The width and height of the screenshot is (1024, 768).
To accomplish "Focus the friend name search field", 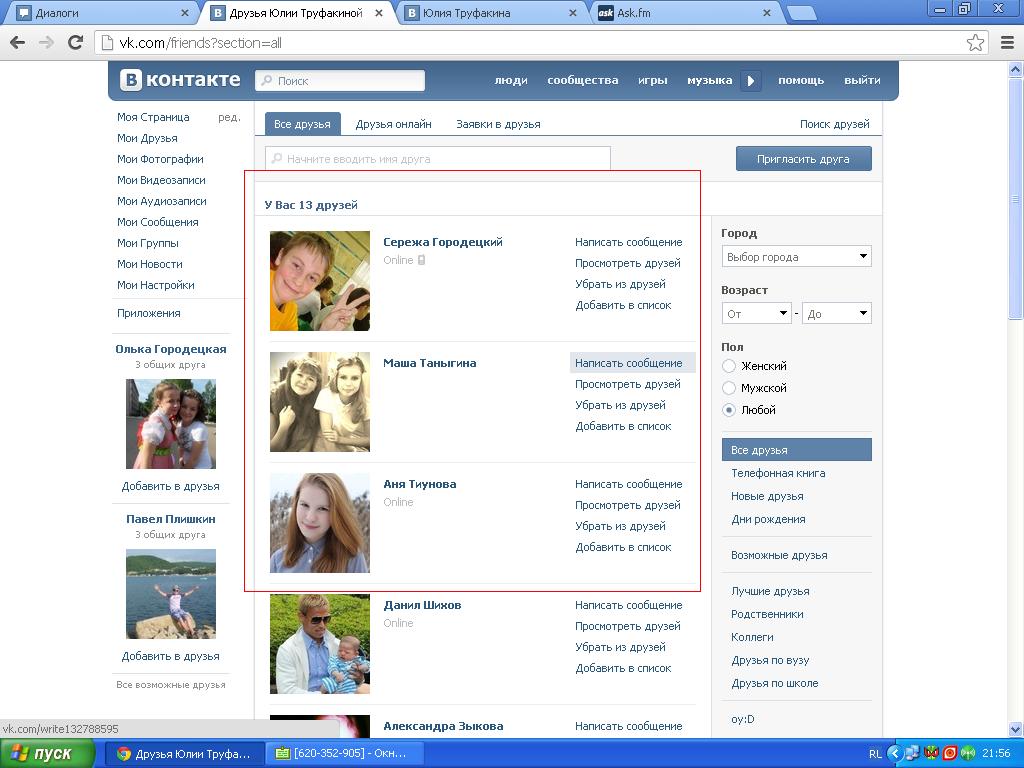I will (438, 159).
